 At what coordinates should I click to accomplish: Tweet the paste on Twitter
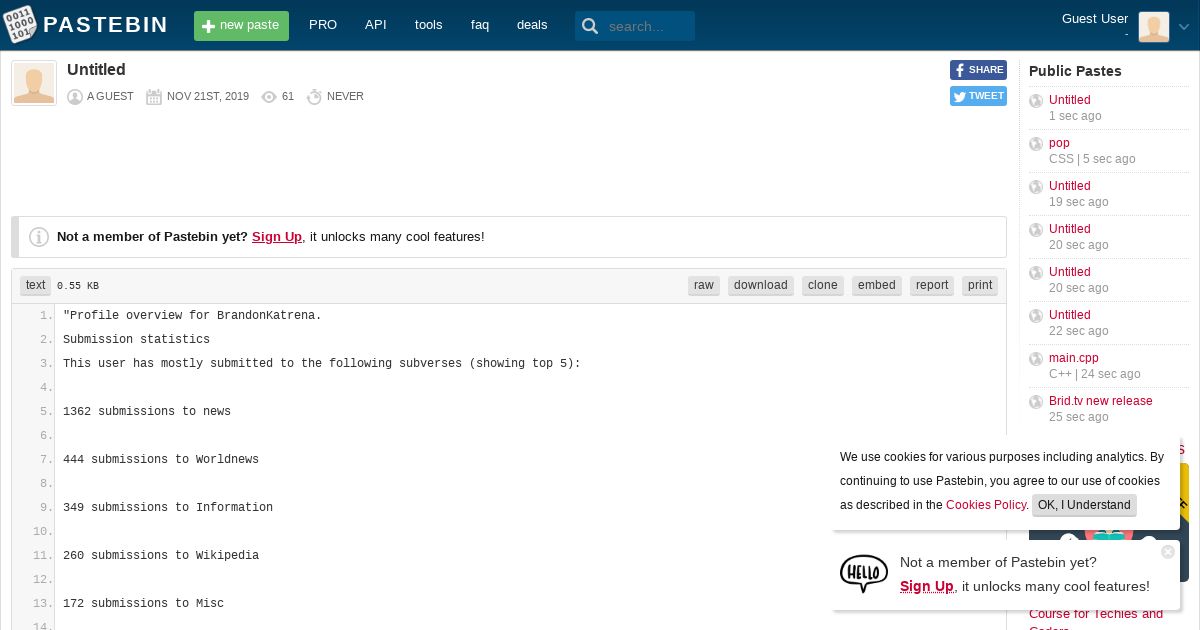978,96
